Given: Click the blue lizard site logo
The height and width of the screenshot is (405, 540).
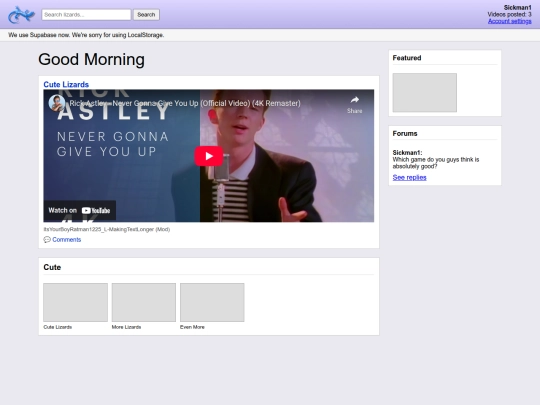Looking at the screenshot, I should [21, 15].
